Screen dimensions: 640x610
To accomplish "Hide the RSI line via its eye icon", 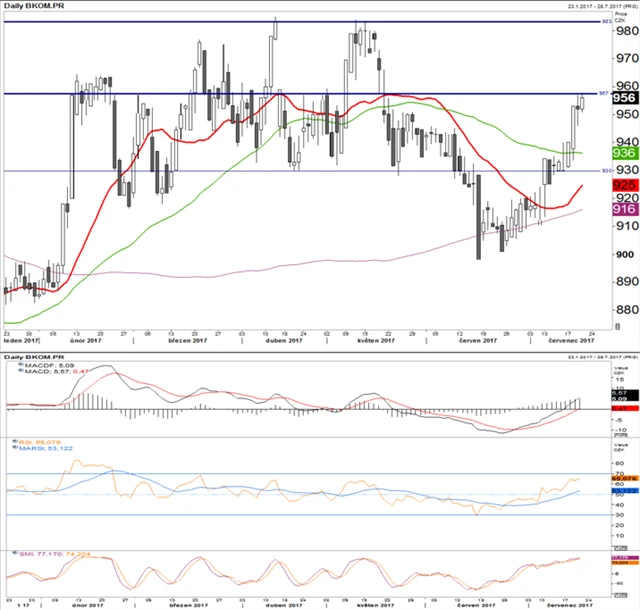I will [x=15, y=441].
